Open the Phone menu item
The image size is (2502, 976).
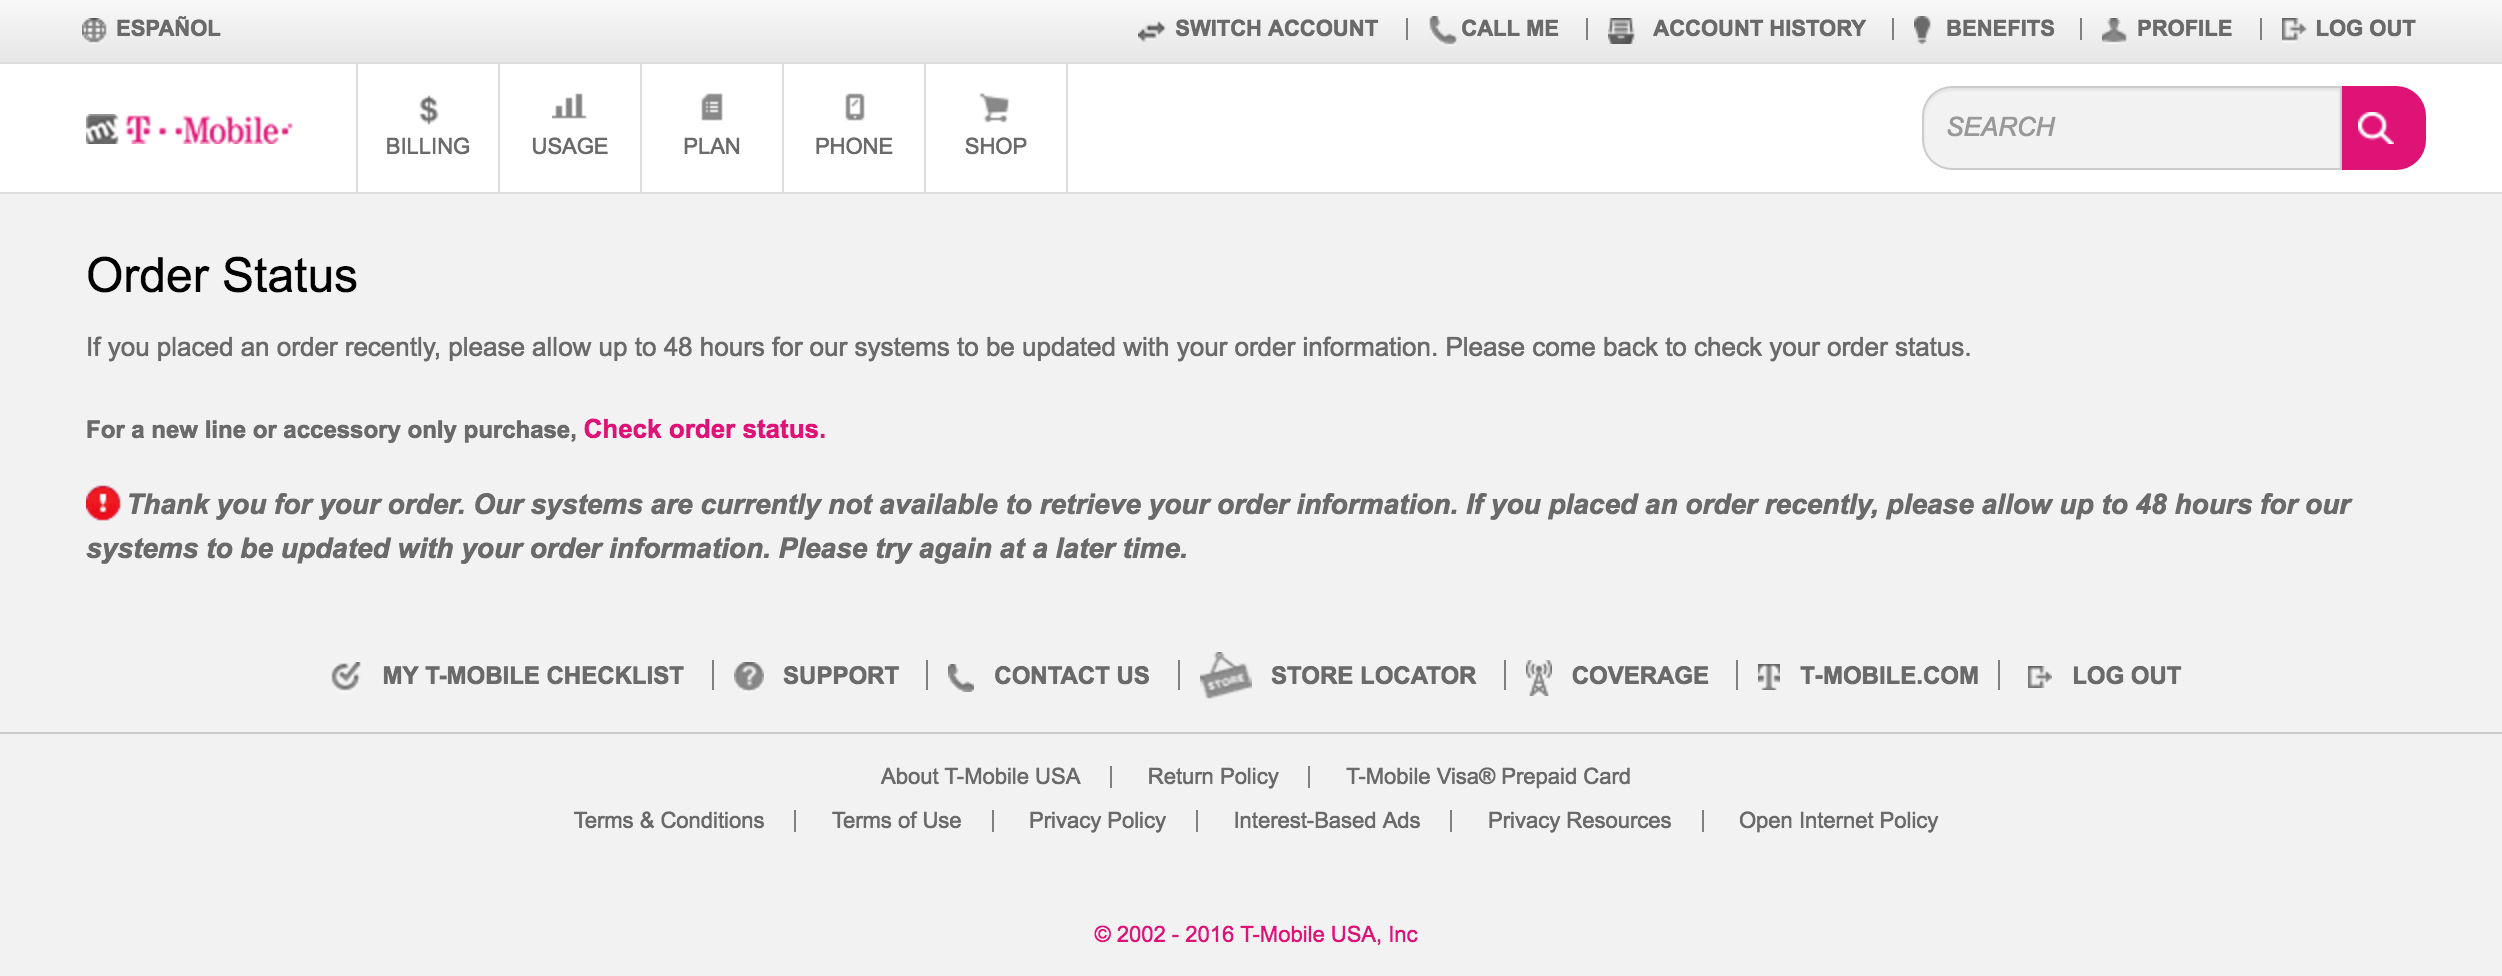click(853, 128)
